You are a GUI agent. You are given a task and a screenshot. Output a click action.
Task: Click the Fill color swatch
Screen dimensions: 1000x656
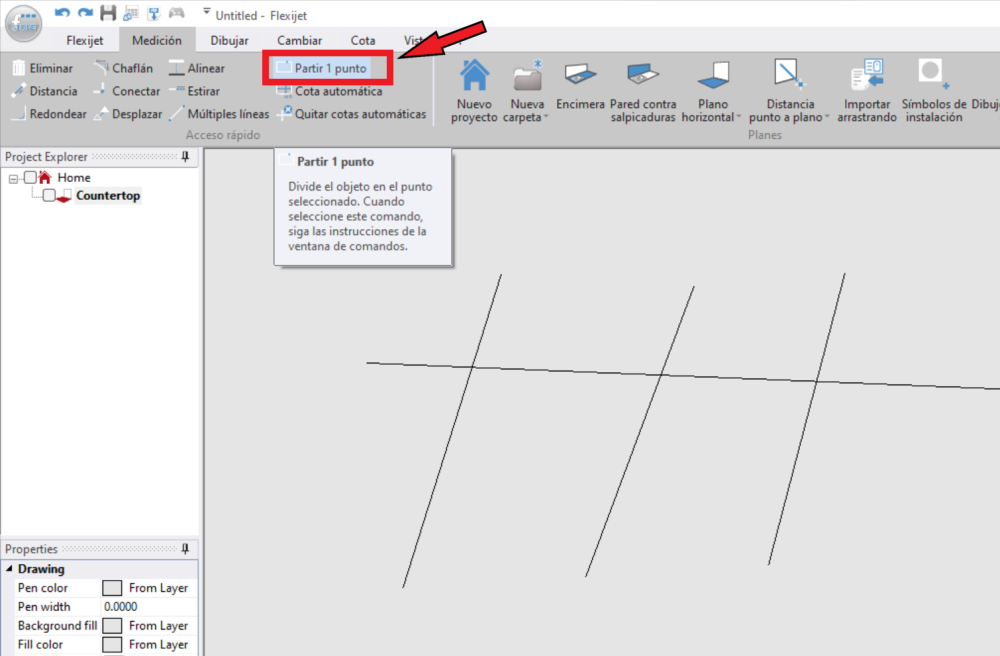pyautogui.click(x=112, y=645)
